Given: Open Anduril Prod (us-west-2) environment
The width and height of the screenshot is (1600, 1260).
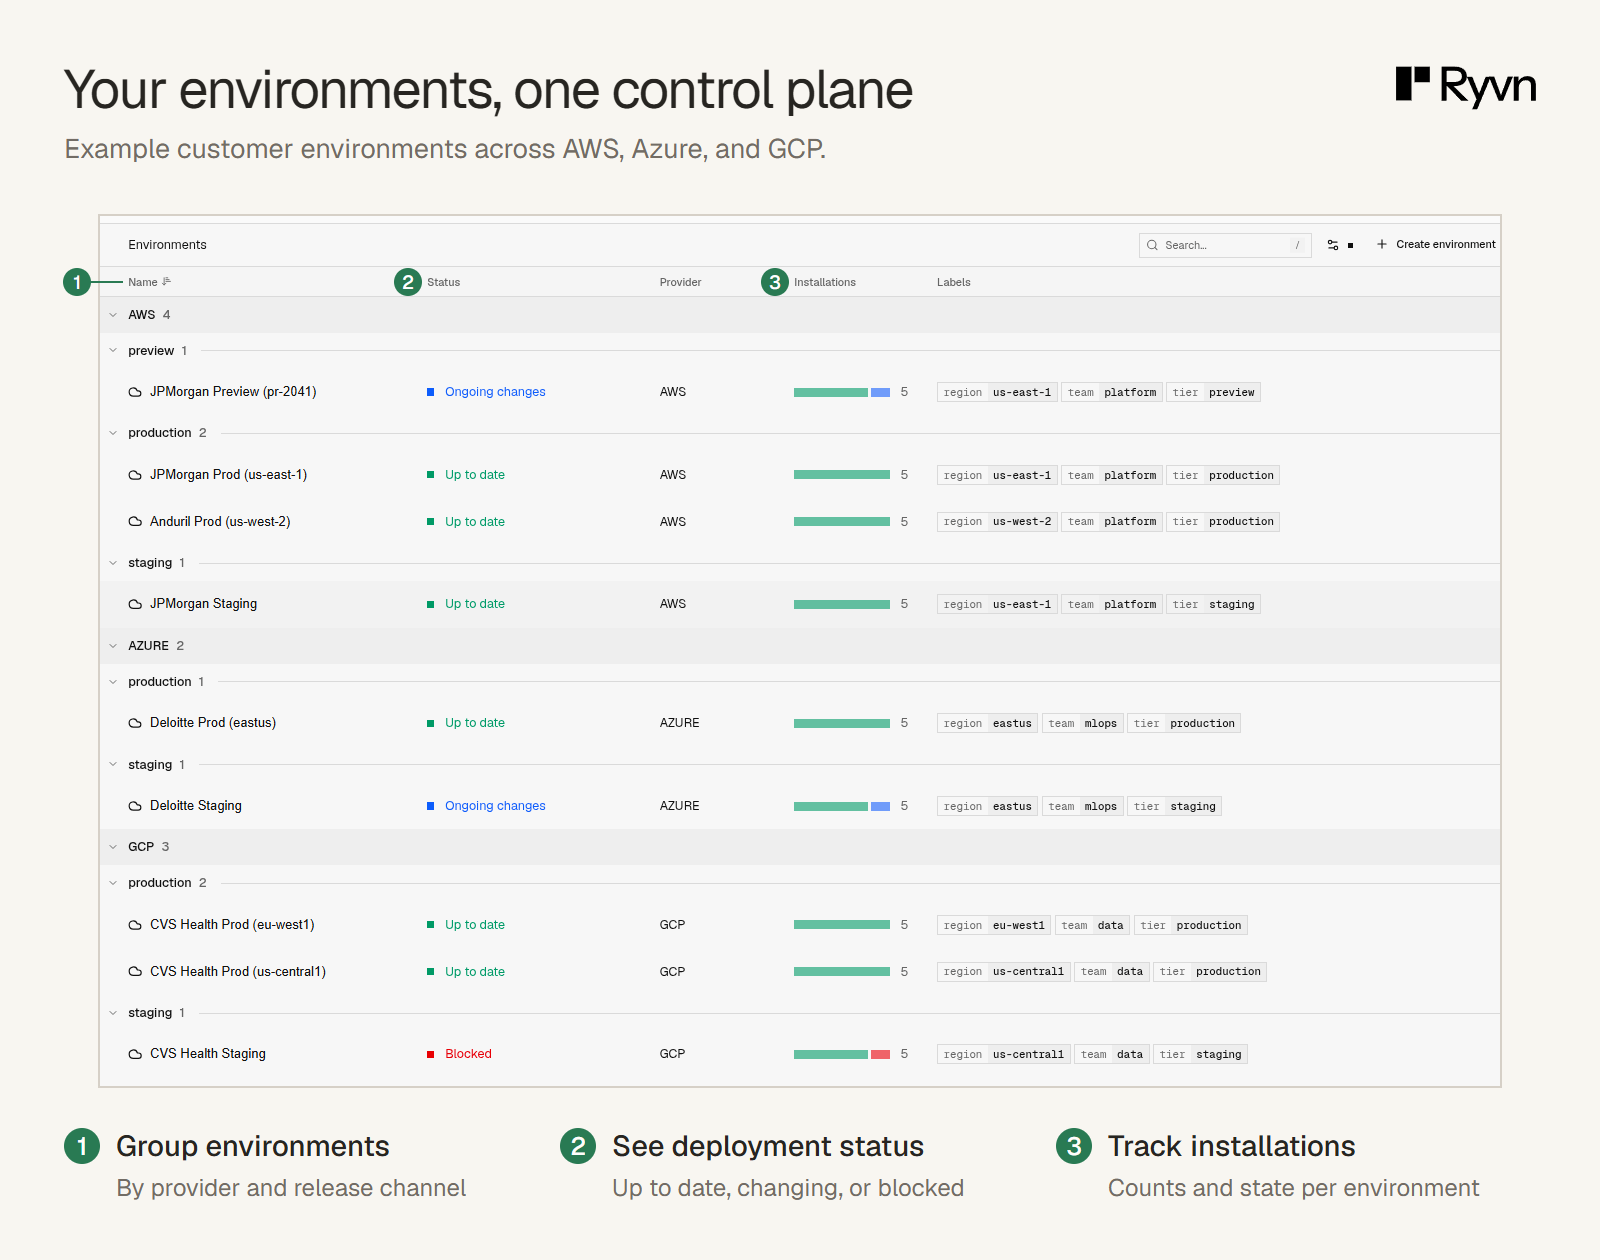Looking at the screenshot, I should 220,522.
